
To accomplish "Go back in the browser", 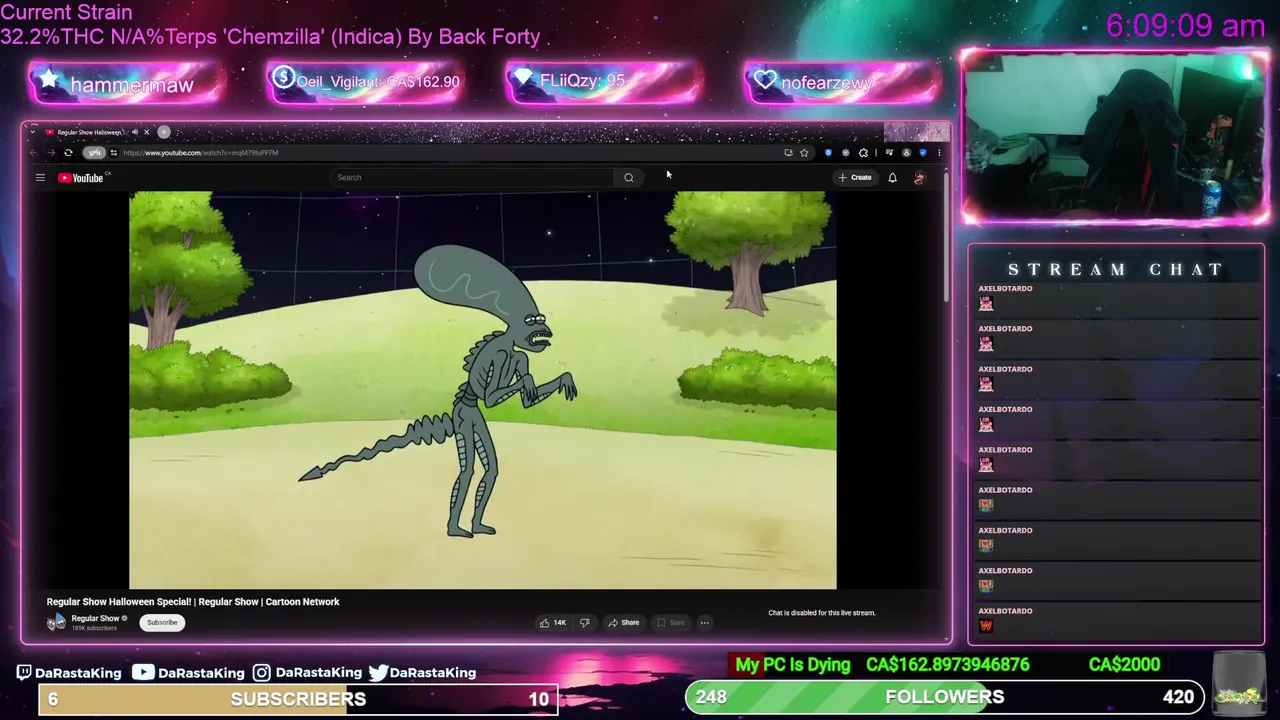I will (x=34, y=153).
